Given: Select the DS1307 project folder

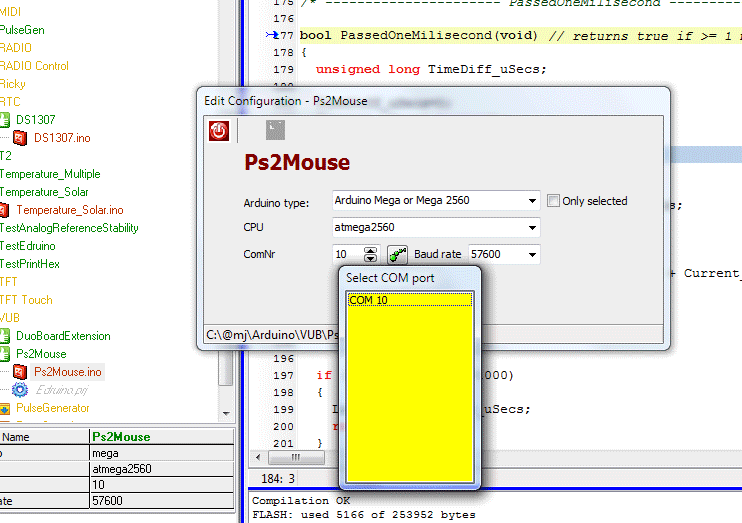Looking at the screenshot, I should [x=35, y=120].
